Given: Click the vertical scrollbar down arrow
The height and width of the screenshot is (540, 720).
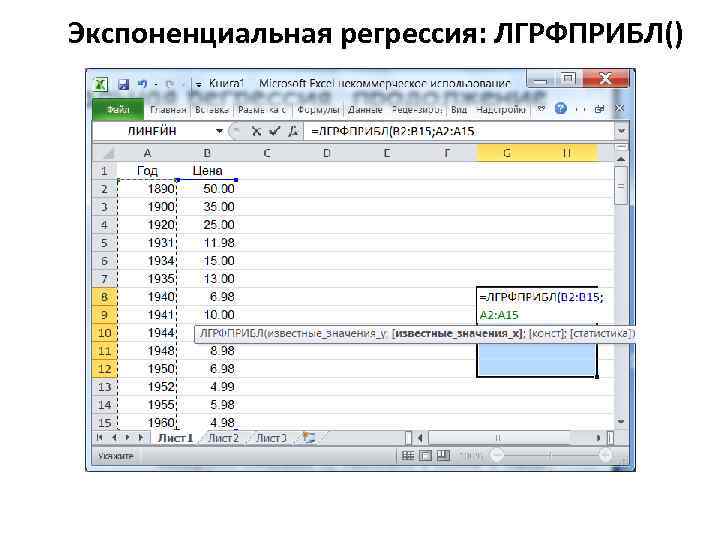Looking at the screenshot, I should (621, 421).
